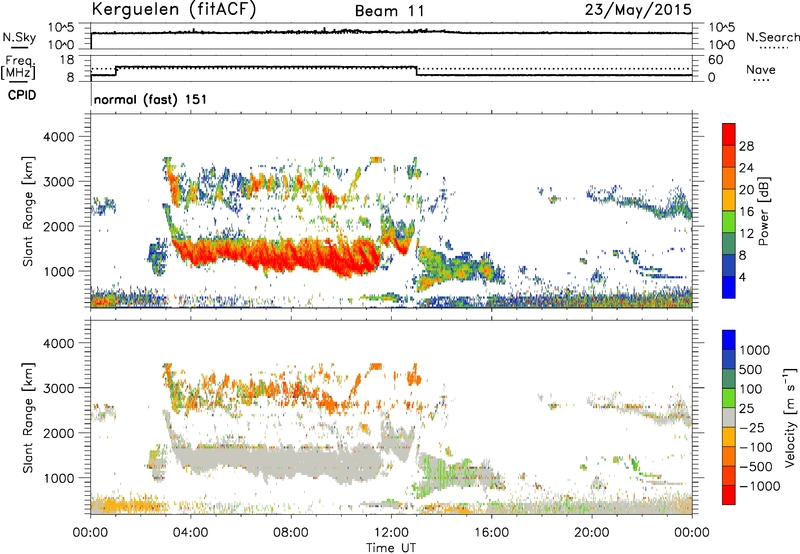Click the 08:00 time tick label
The height and width of the screenshot is (554, 800).
pos(291,533)
